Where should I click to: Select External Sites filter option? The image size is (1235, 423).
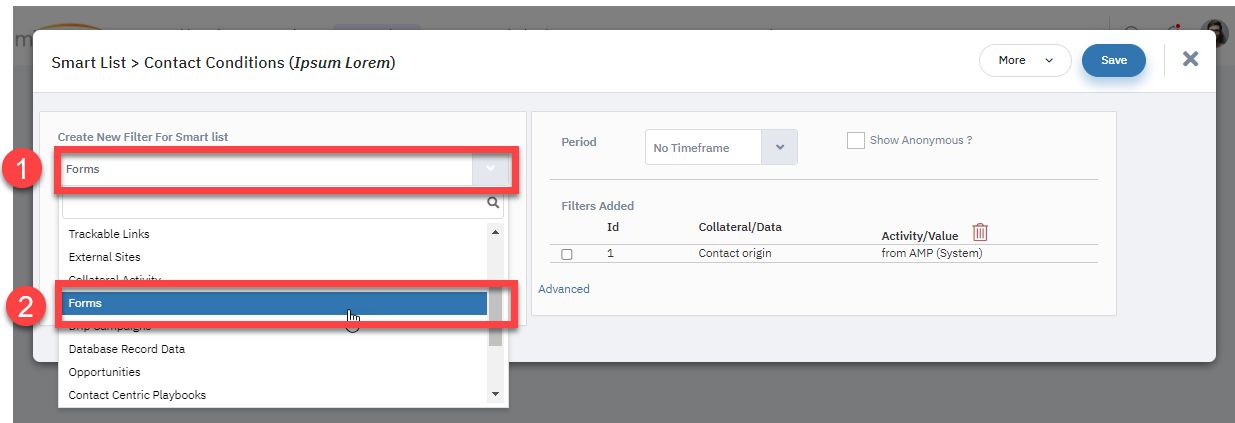(274, 257)
